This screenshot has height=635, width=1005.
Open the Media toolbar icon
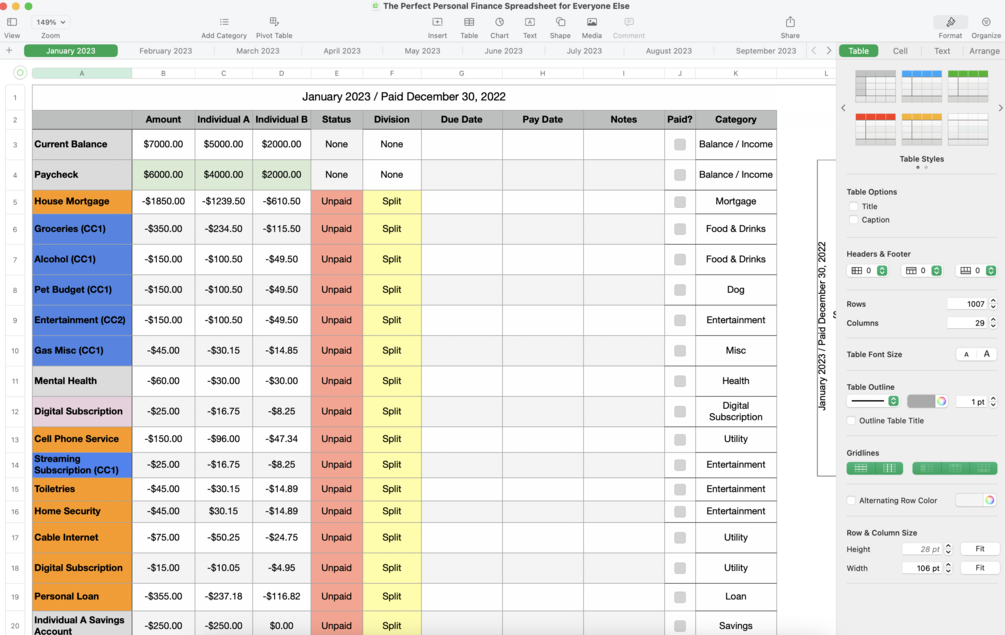pyautogui.click(x=592, y=22)
